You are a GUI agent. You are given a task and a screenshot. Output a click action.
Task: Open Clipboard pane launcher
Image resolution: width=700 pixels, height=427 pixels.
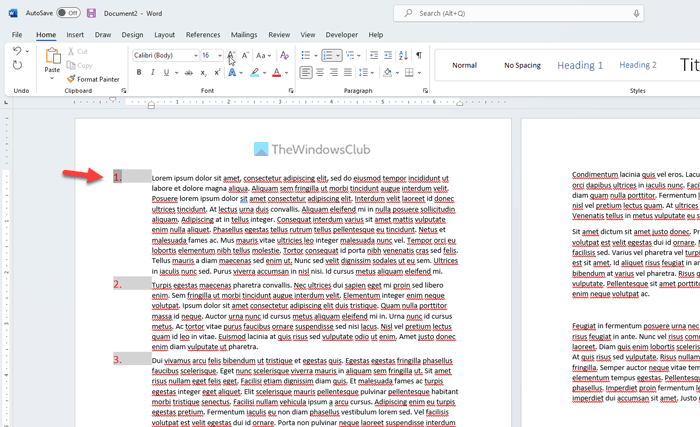pos(124,91)
